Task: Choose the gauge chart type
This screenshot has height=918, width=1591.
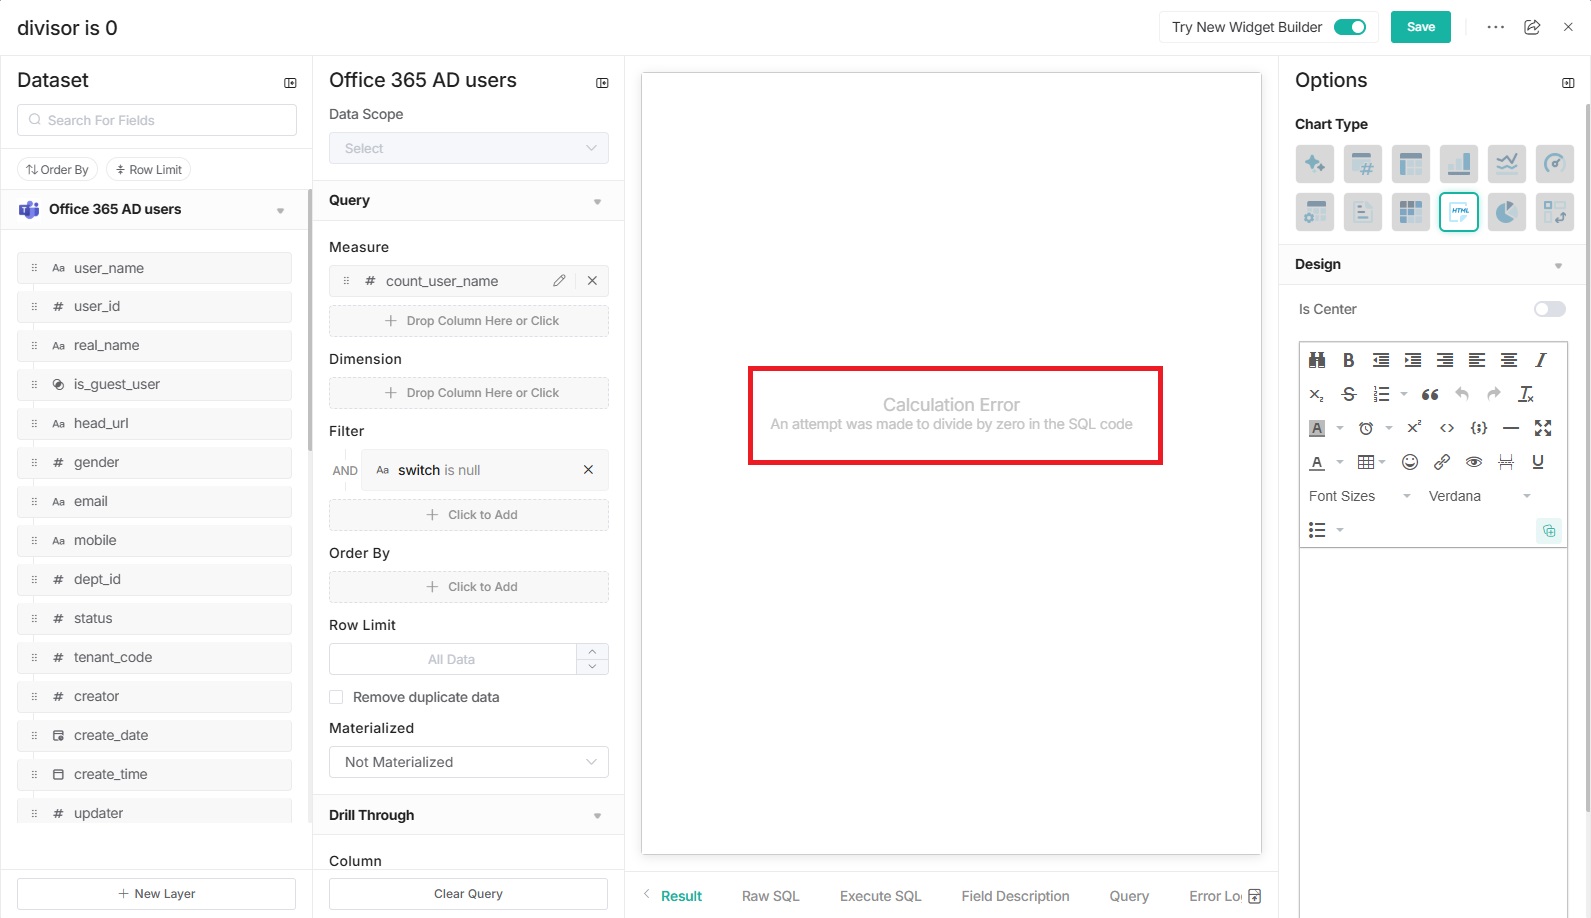Action: point(1554,163)
